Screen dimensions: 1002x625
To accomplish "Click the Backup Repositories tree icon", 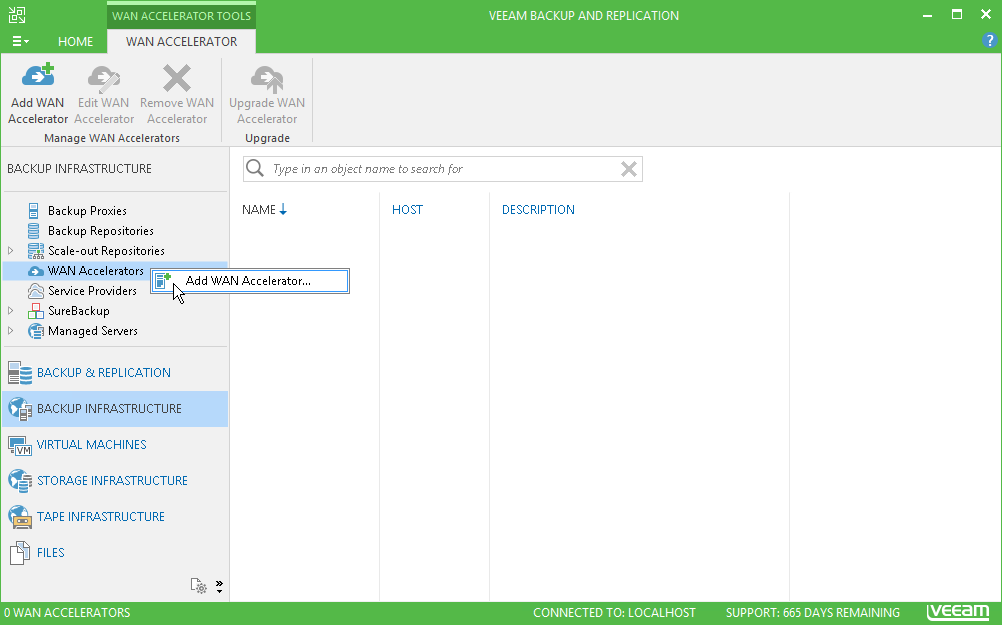I will pyautogui.click(x=33, y=231).
